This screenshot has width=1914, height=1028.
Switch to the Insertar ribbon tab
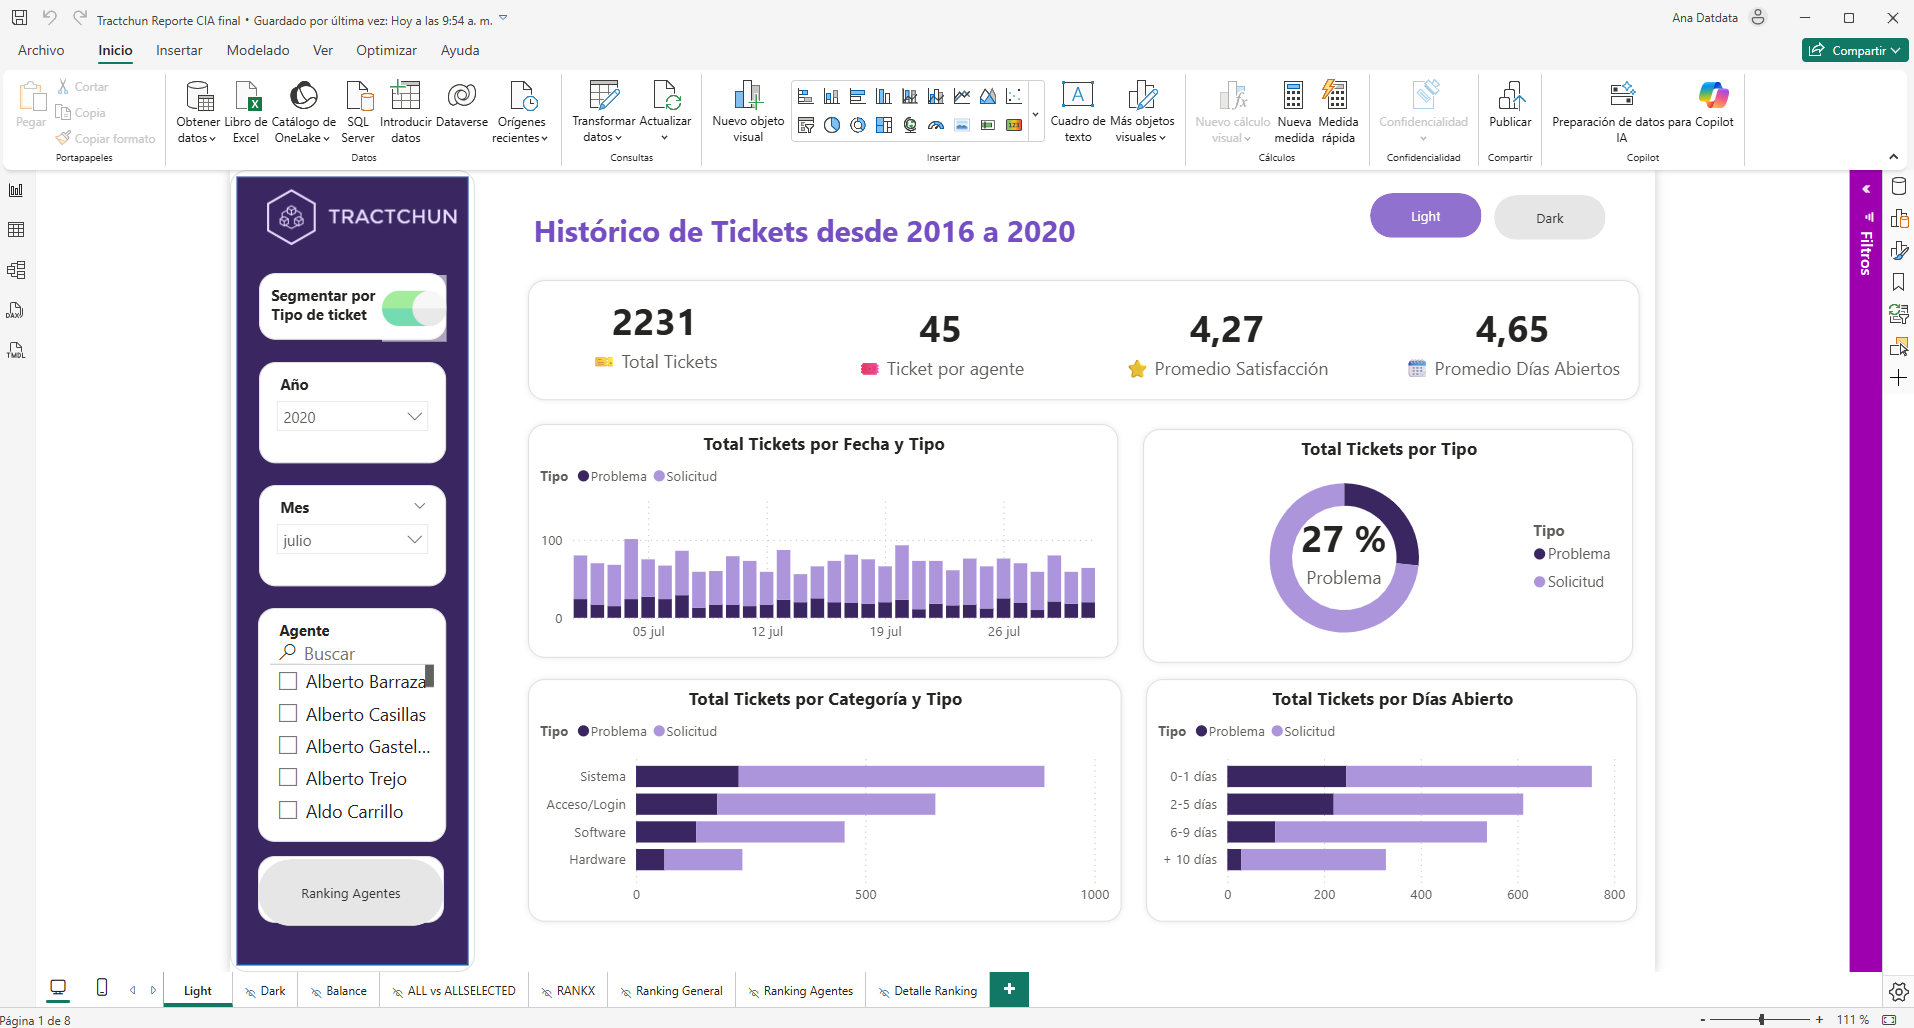tap(179, 50)
